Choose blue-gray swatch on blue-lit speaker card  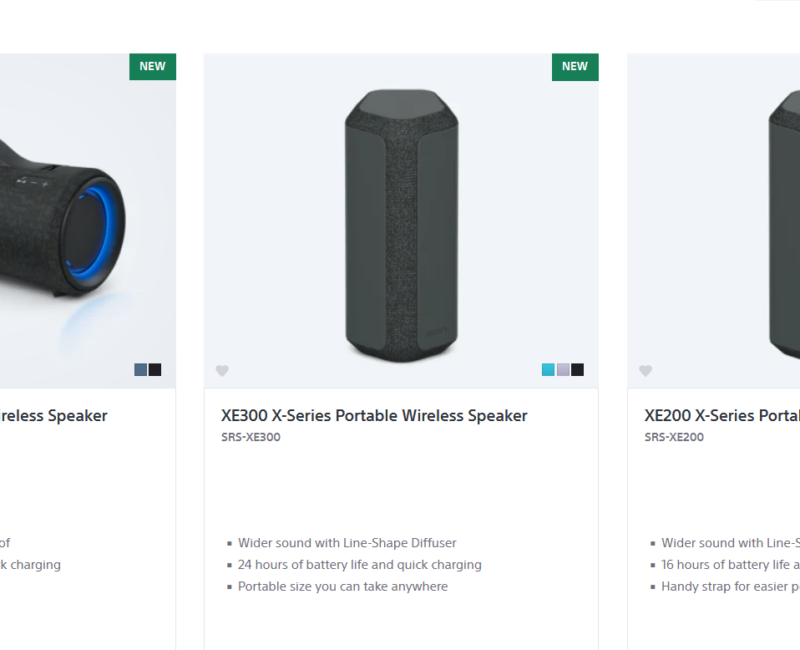point(140,369)
